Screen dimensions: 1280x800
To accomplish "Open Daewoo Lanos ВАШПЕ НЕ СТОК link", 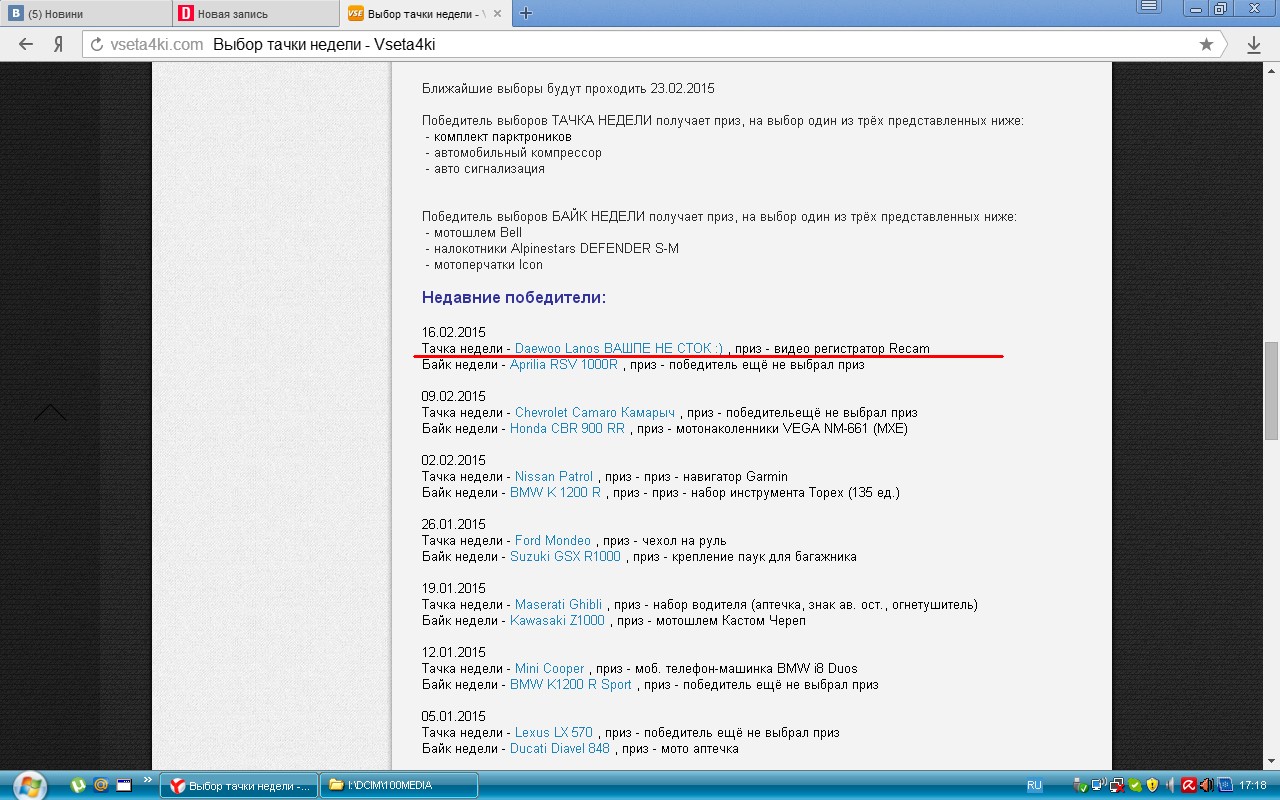I will click(x=619, y=348).
